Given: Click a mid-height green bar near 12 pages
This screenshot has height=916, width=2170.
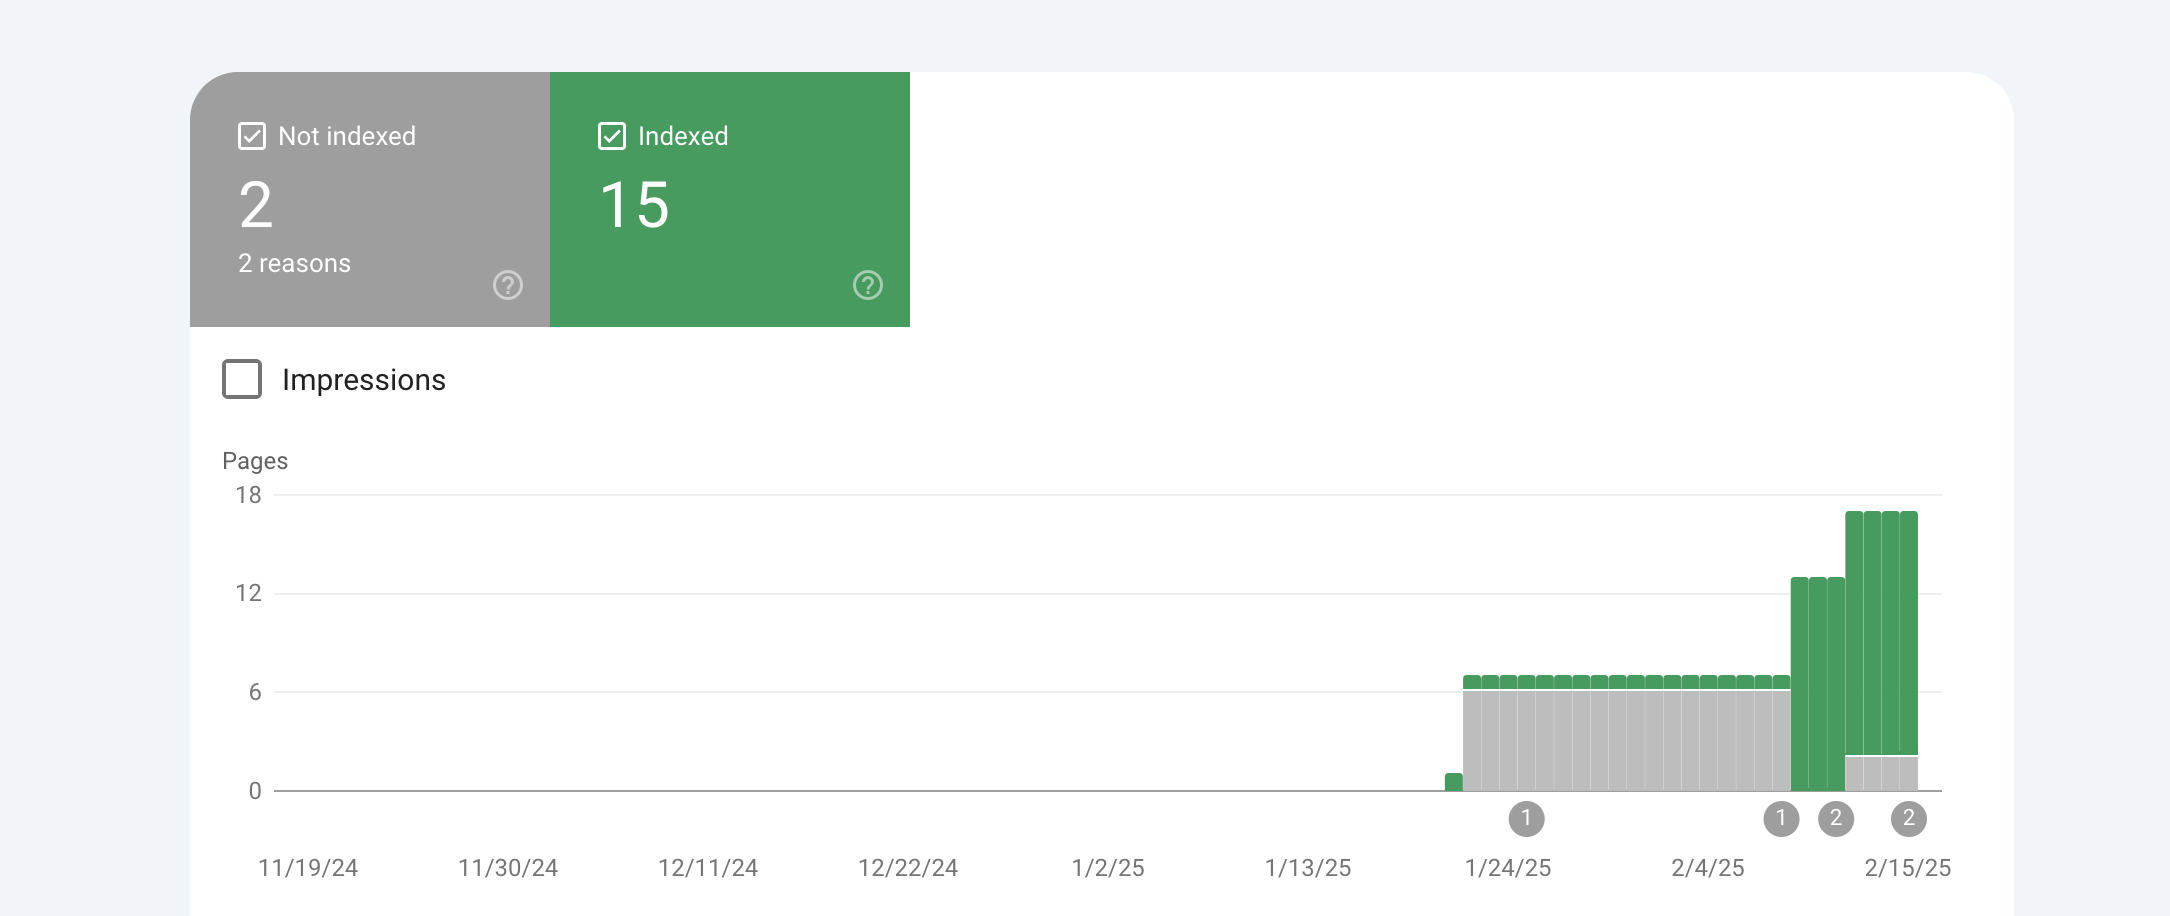Looking at the screenshot, I should (1818, 684).
